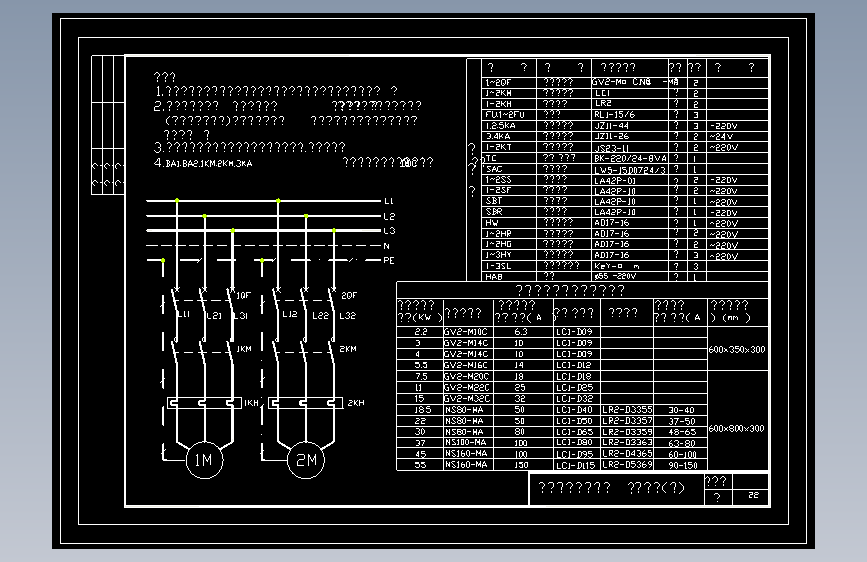The width and height of the screenshot is (867, 562).
Task: Select the LR2-D5369 relay cell
Action: click(627, 465)
